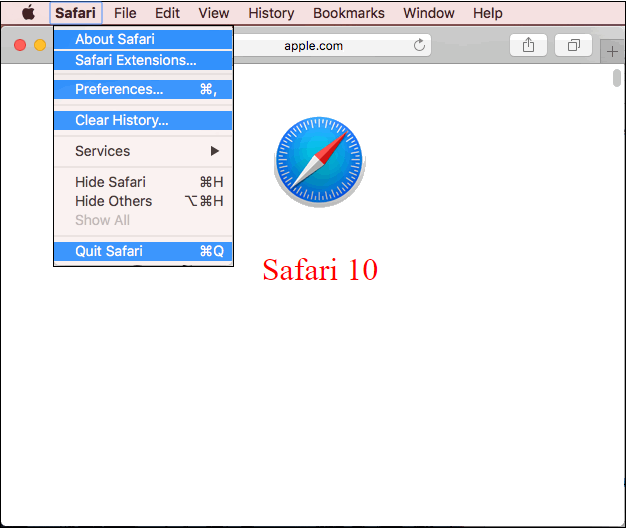Minimize window with yellow button
This screenshot has width=627, height=528.
pos(40,45)
